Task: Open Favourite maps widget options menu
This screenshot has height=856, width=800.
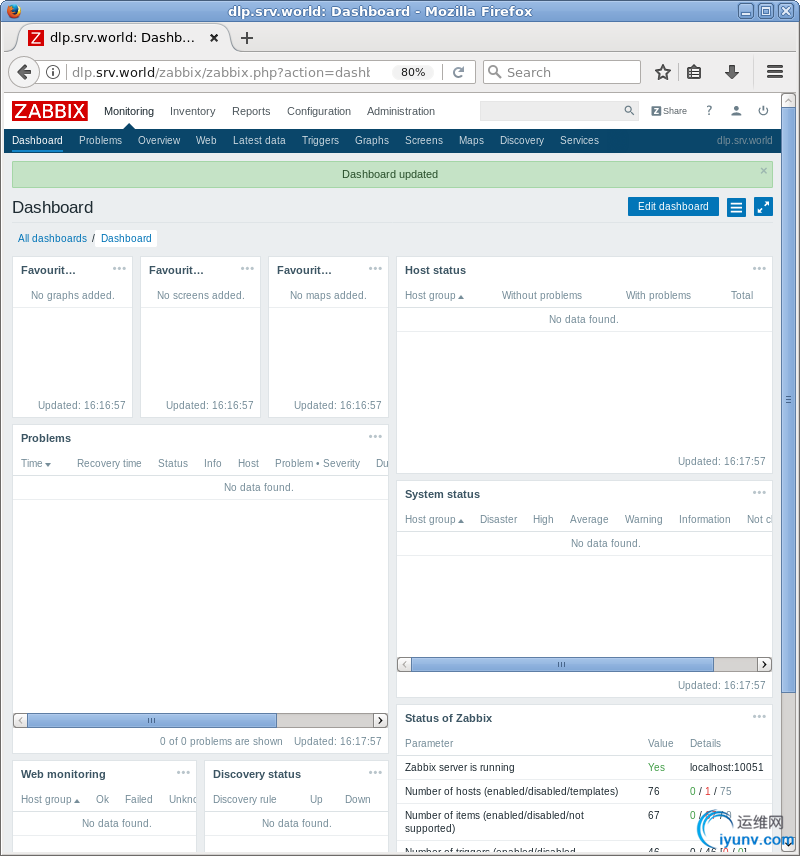Action: pyautogui.click(x=375, y=269)
